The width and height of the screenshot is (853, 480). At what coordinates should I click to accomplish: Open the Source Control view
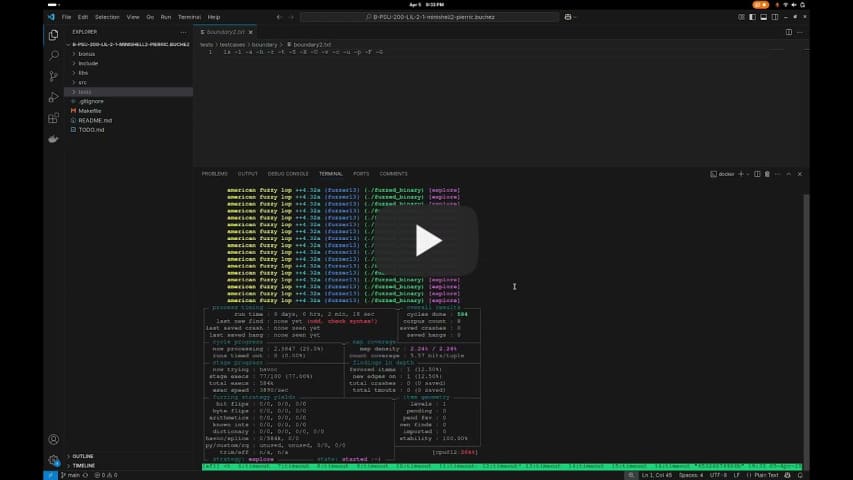click(x=53, y=76)
